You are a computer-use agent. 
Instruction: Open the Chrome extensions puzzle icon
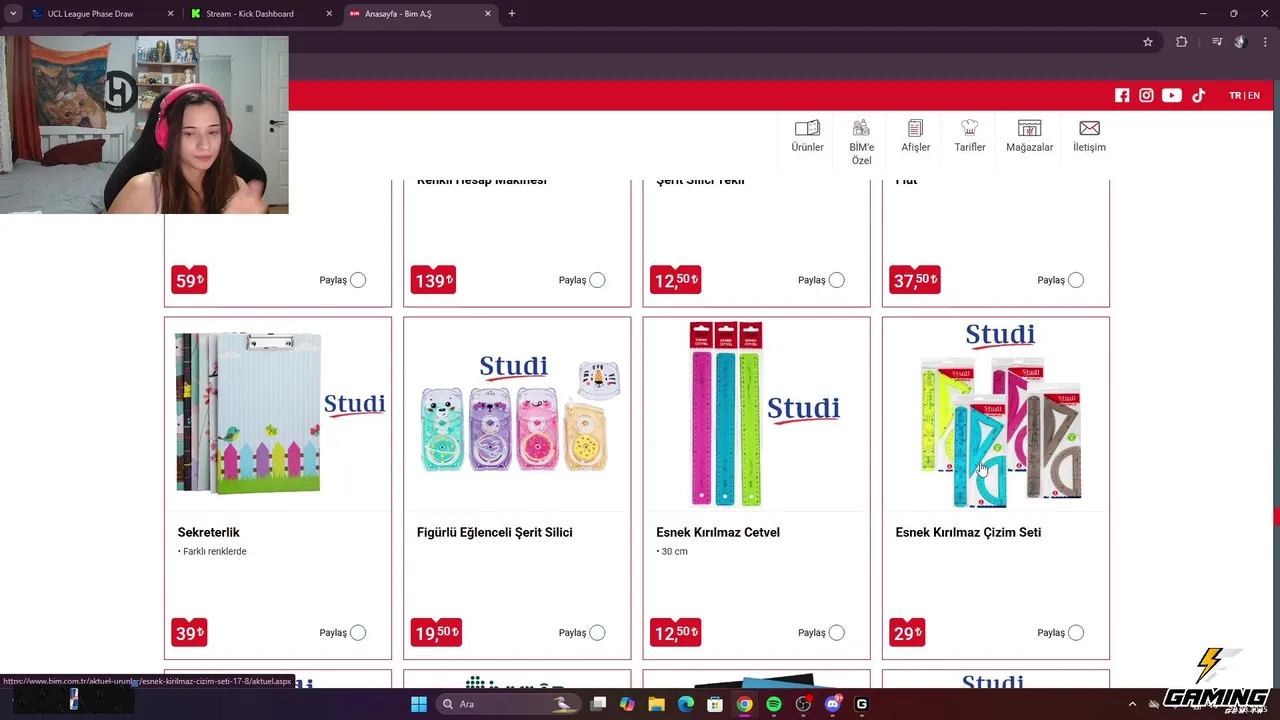pyautogui.click(x=1182, y=42)
